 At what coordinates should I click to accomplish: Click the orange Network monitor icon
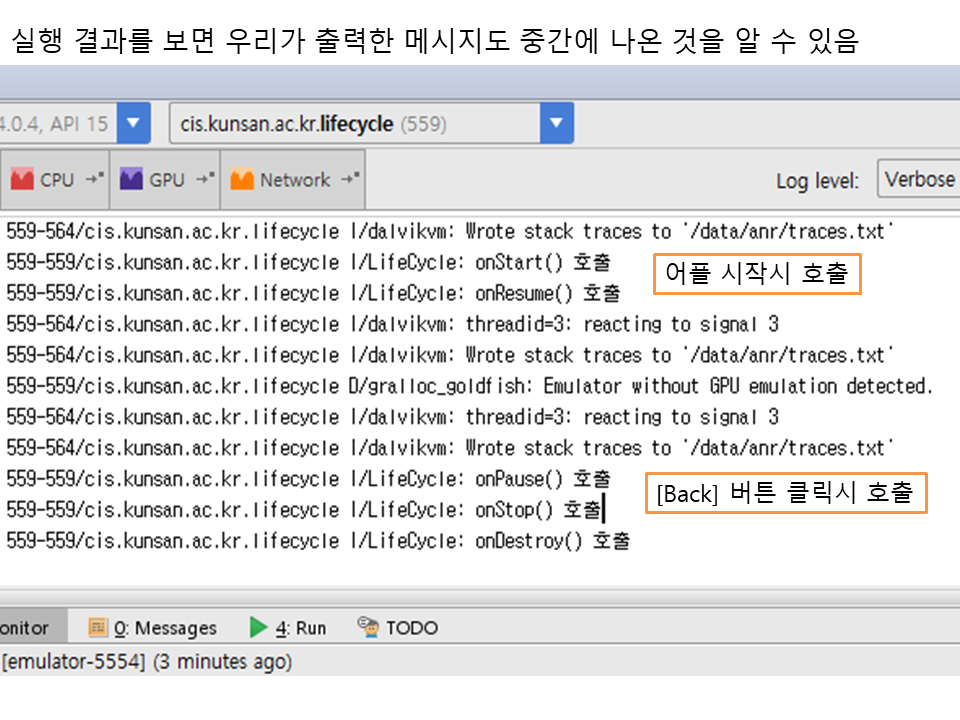[x=242, y=180]
